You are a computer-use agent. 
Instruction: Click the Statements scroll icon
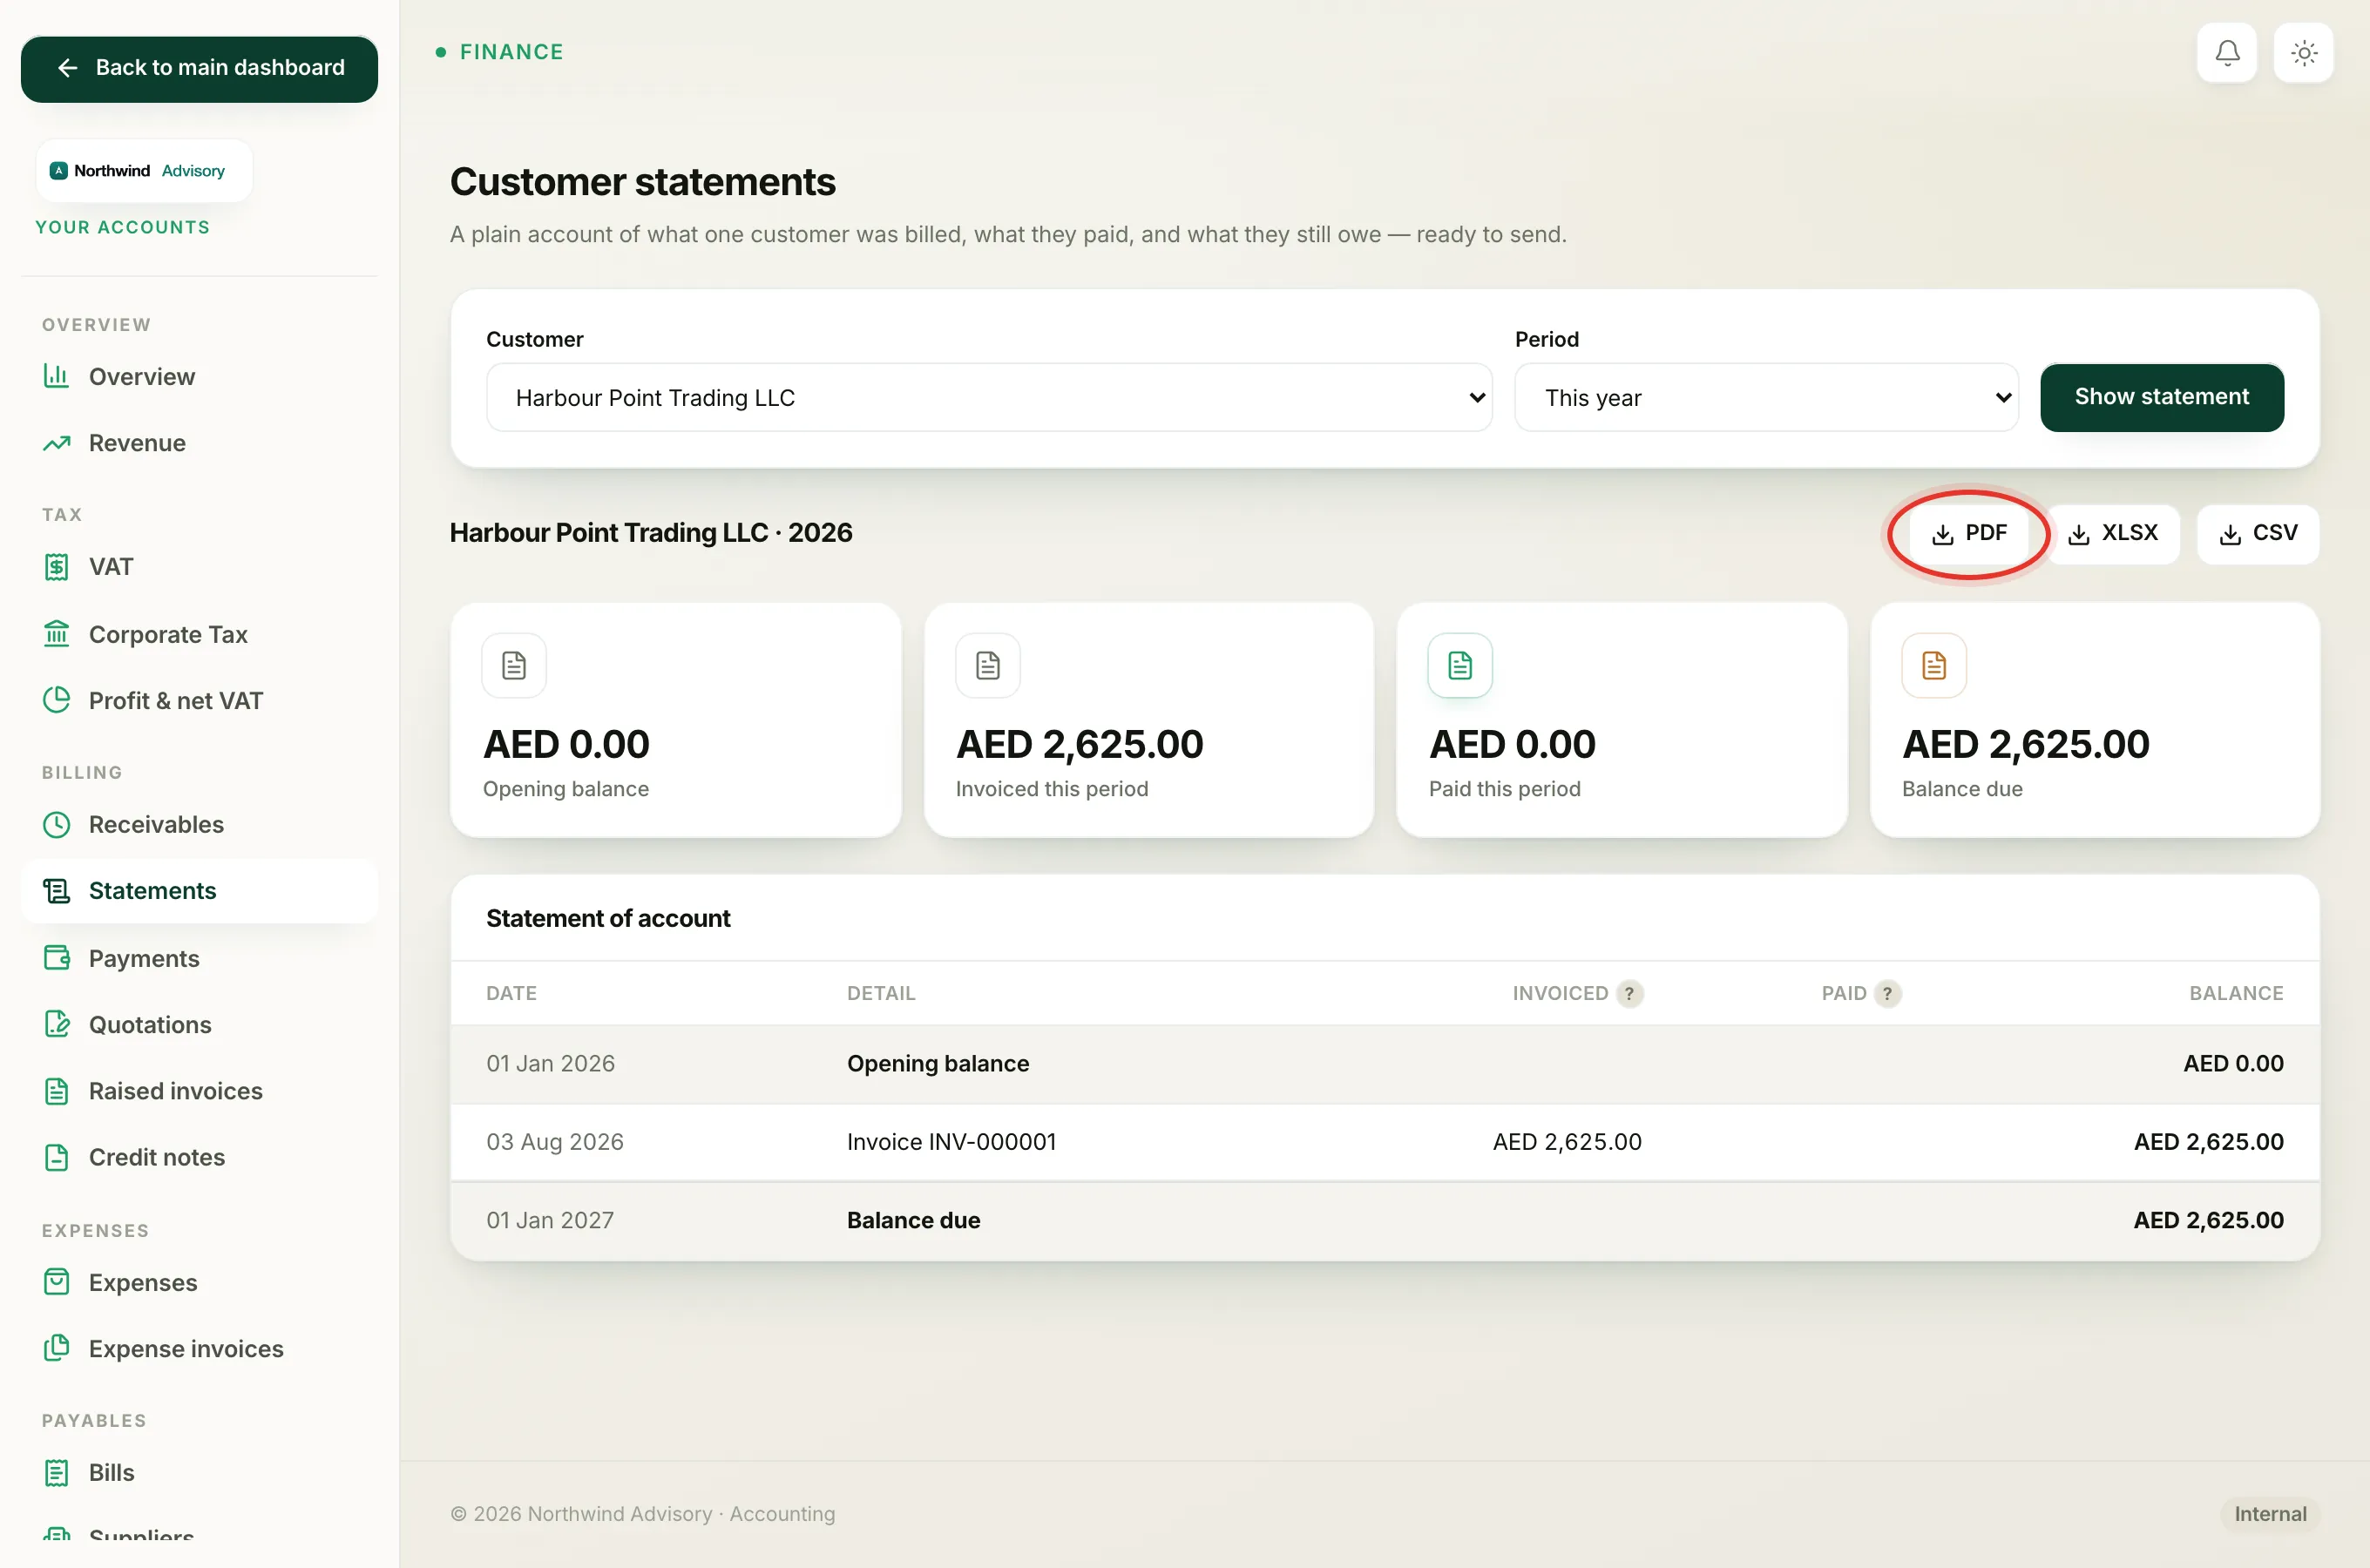tap(56, 890)
